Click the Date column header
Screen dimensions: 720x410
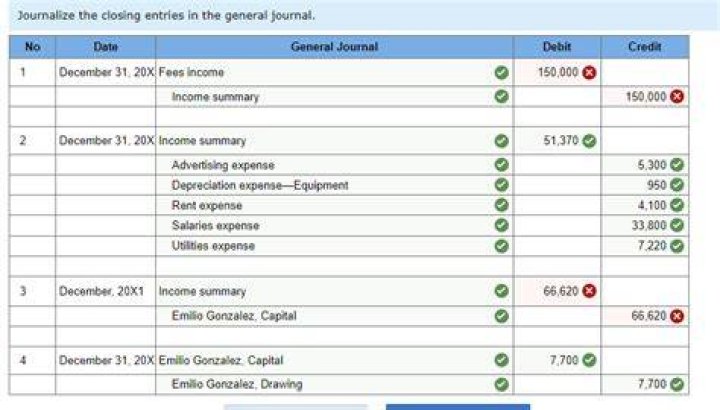coord(105,47)
